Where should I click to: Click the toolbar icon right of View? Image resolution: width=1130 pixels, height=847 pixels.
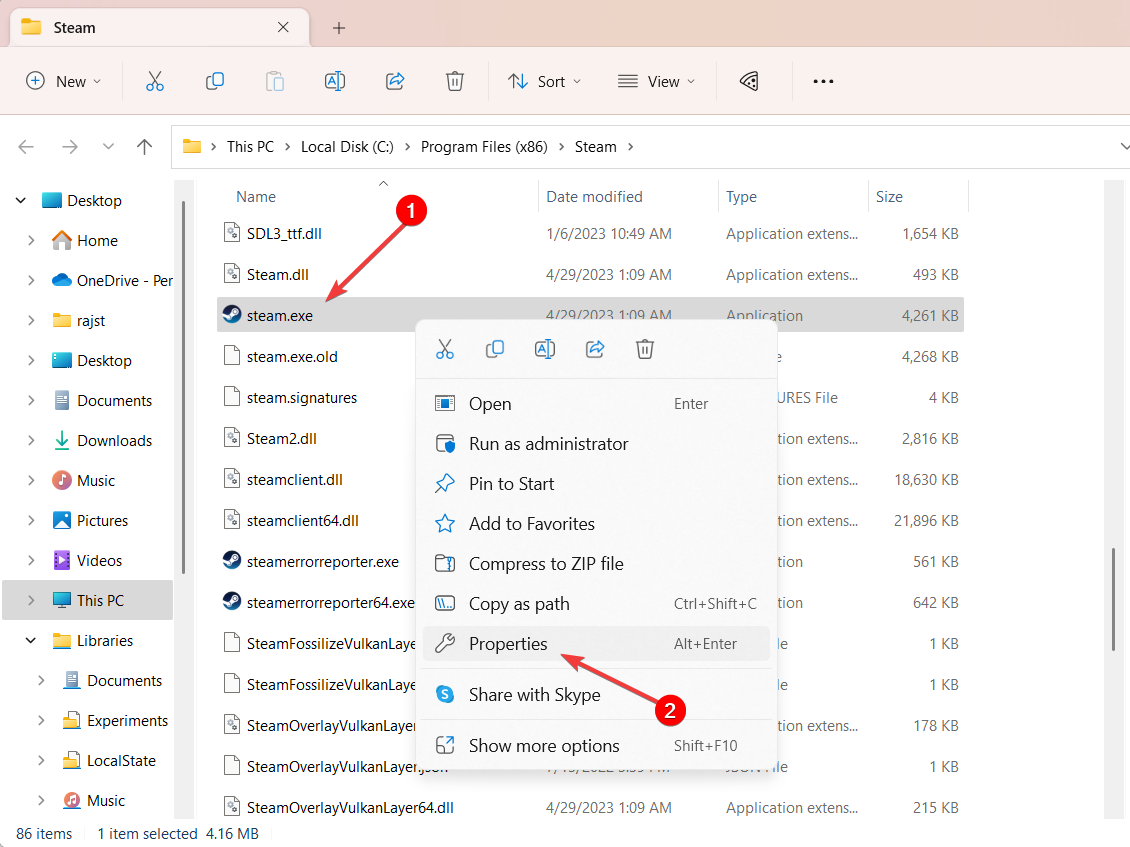(749, 81)
